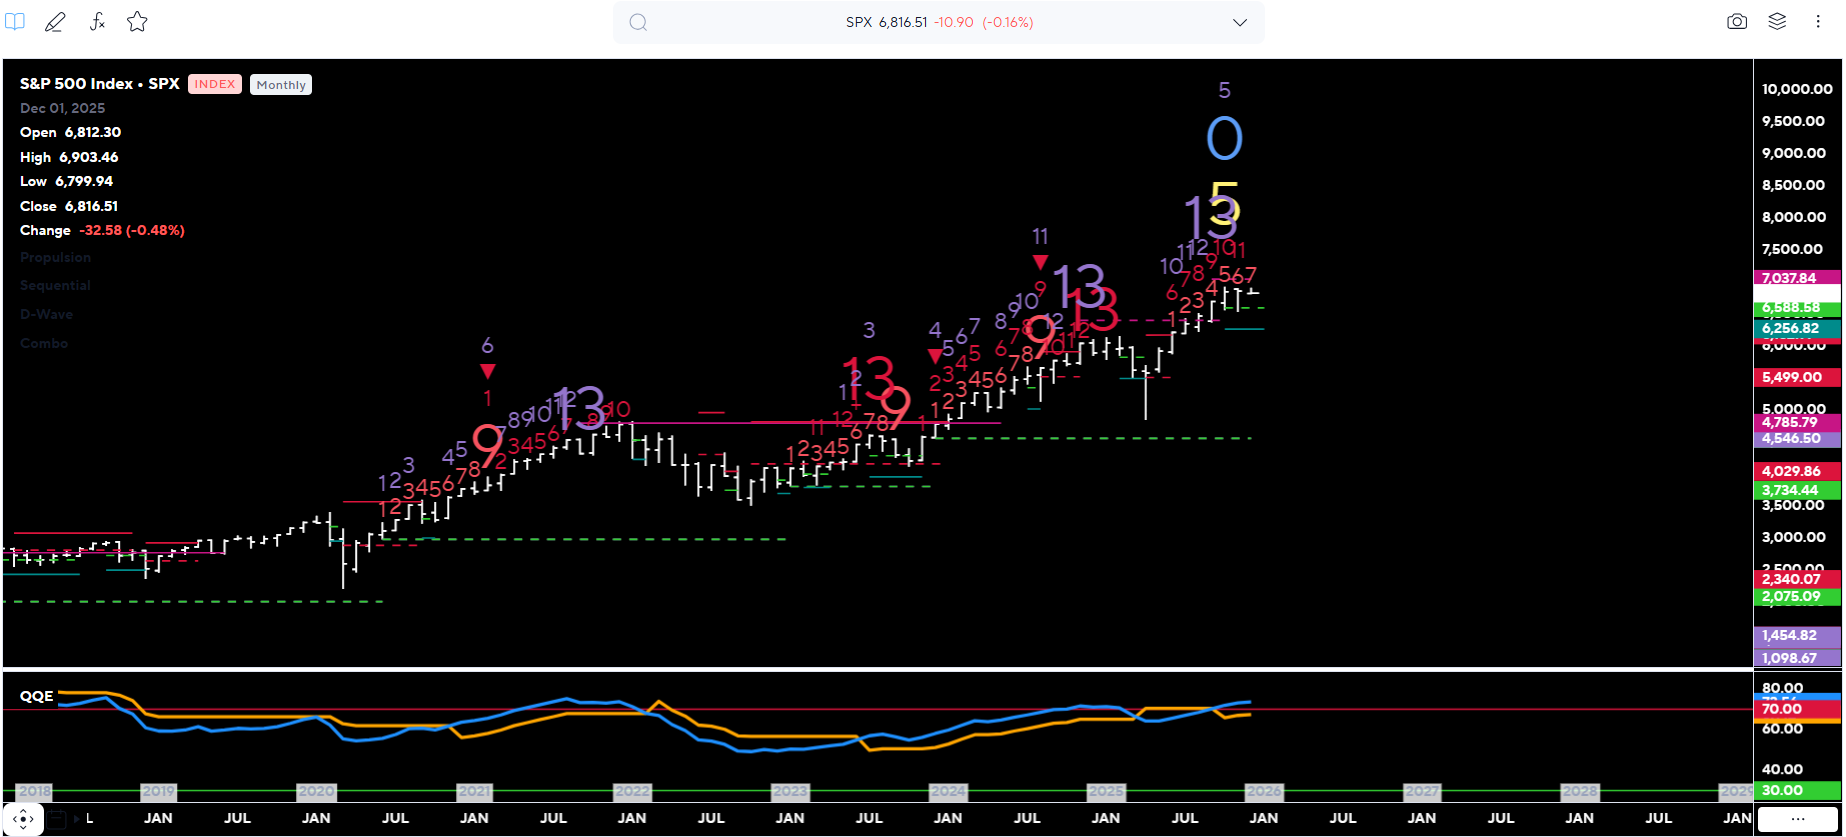The width and height of the screenshot is (1846, 837).
Task: Click the magnifier search icon
Action: pos(638,22)
